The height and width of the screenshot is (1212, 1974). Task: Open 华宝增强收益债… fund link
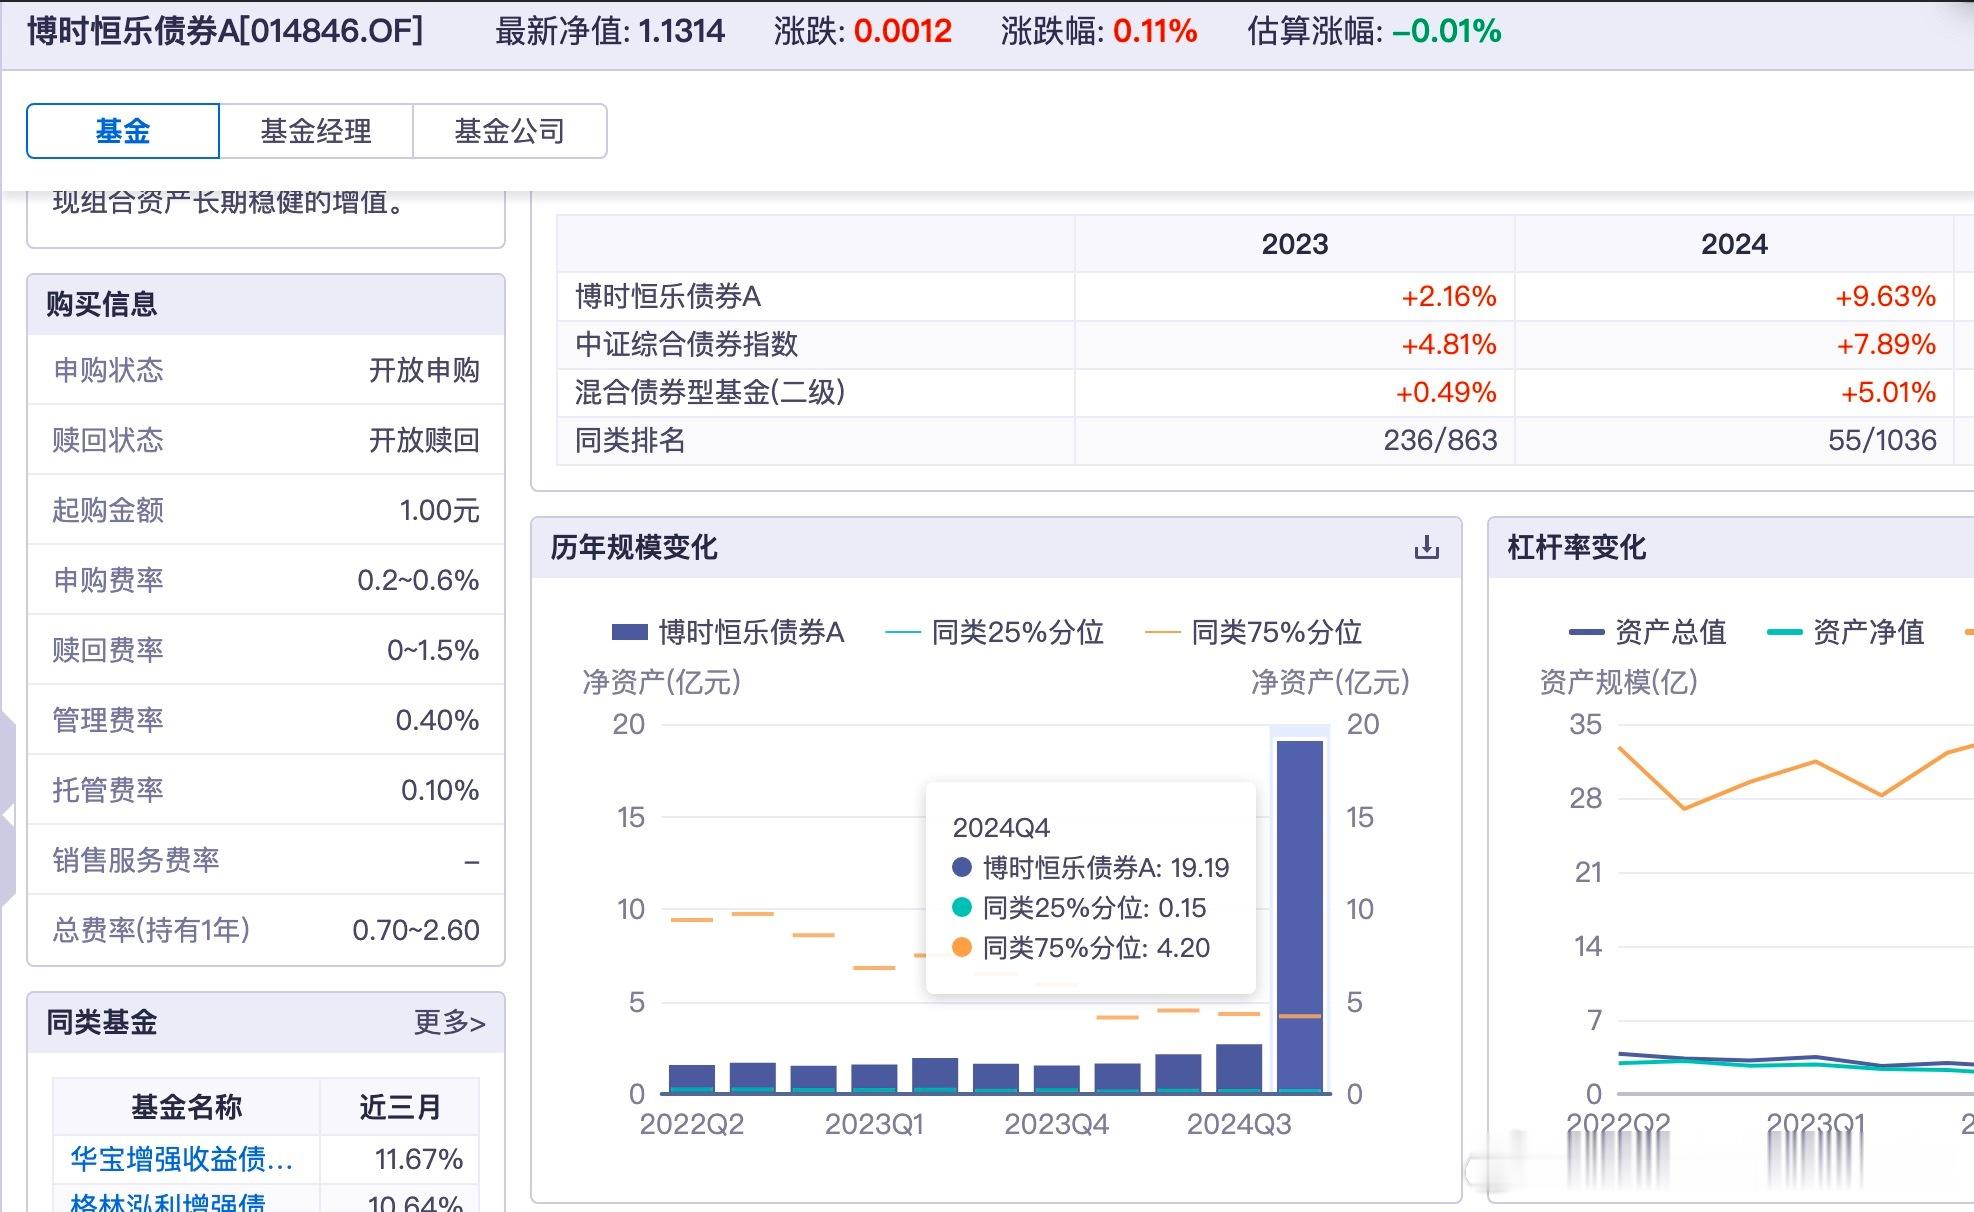pyautogui.click(x=182, y=1159)
